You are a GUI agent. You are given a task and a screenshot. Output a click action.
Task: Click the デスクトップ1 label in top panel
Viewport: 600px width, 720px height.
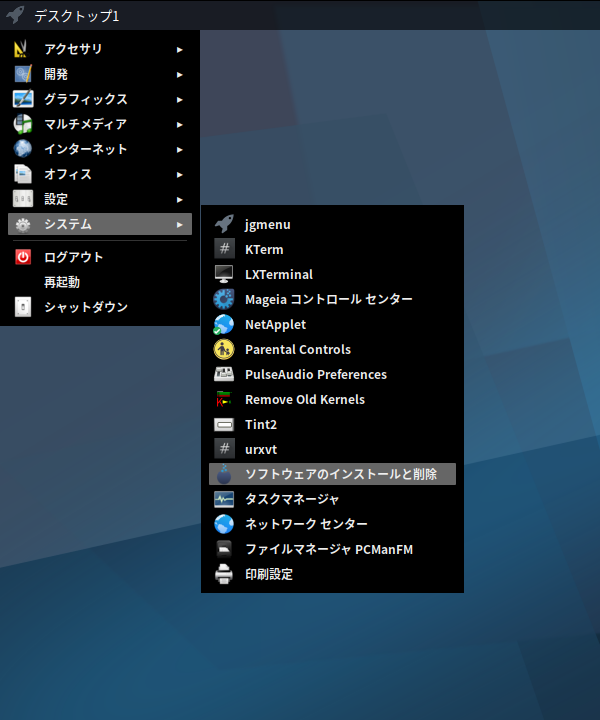pyautogui.click(x=77, y=16)
